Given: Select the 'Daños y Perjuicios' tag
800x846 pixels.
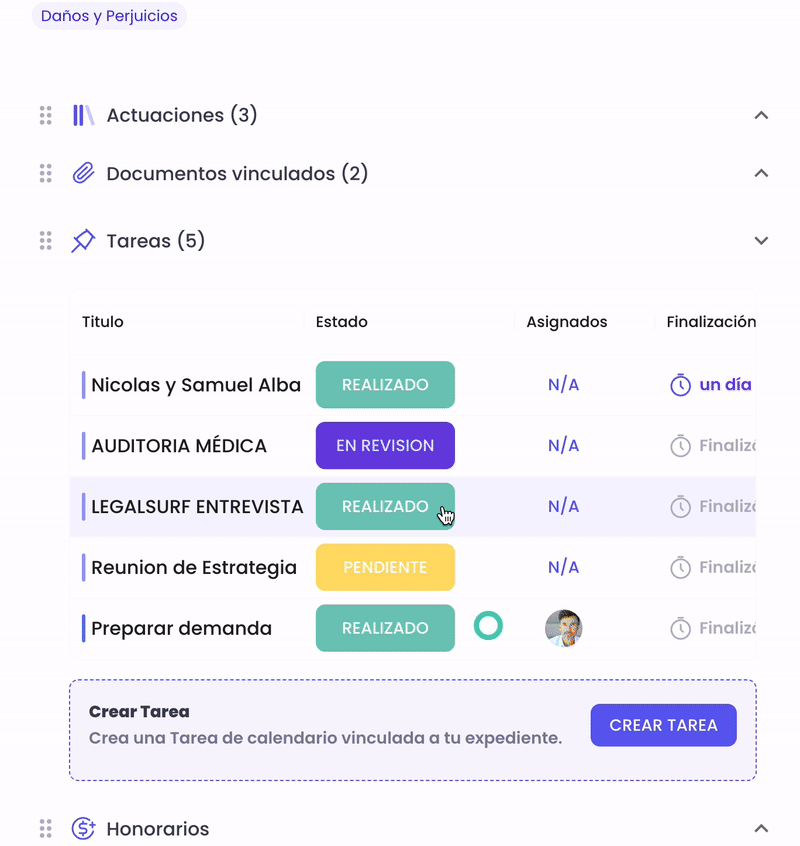Looking at the screenshot, I should (108, 16).
